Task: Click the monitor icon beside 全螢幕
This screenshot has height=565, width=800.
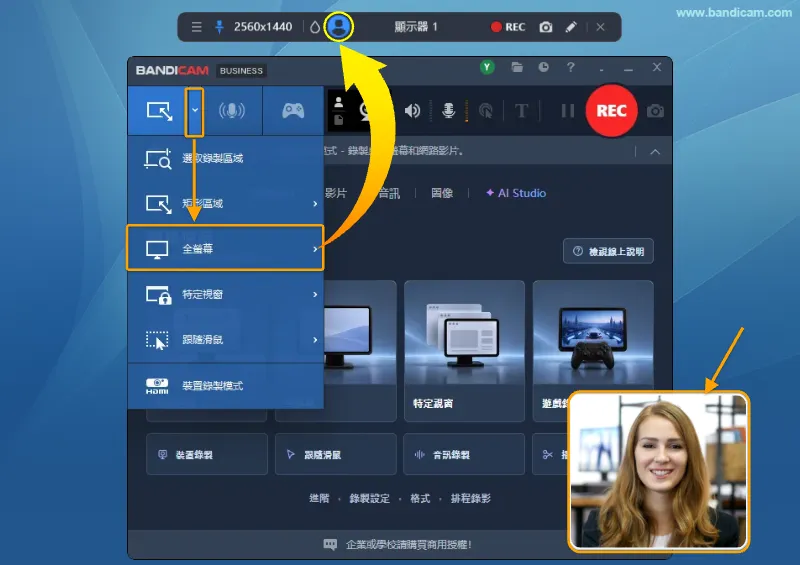Action: [157, 249]
